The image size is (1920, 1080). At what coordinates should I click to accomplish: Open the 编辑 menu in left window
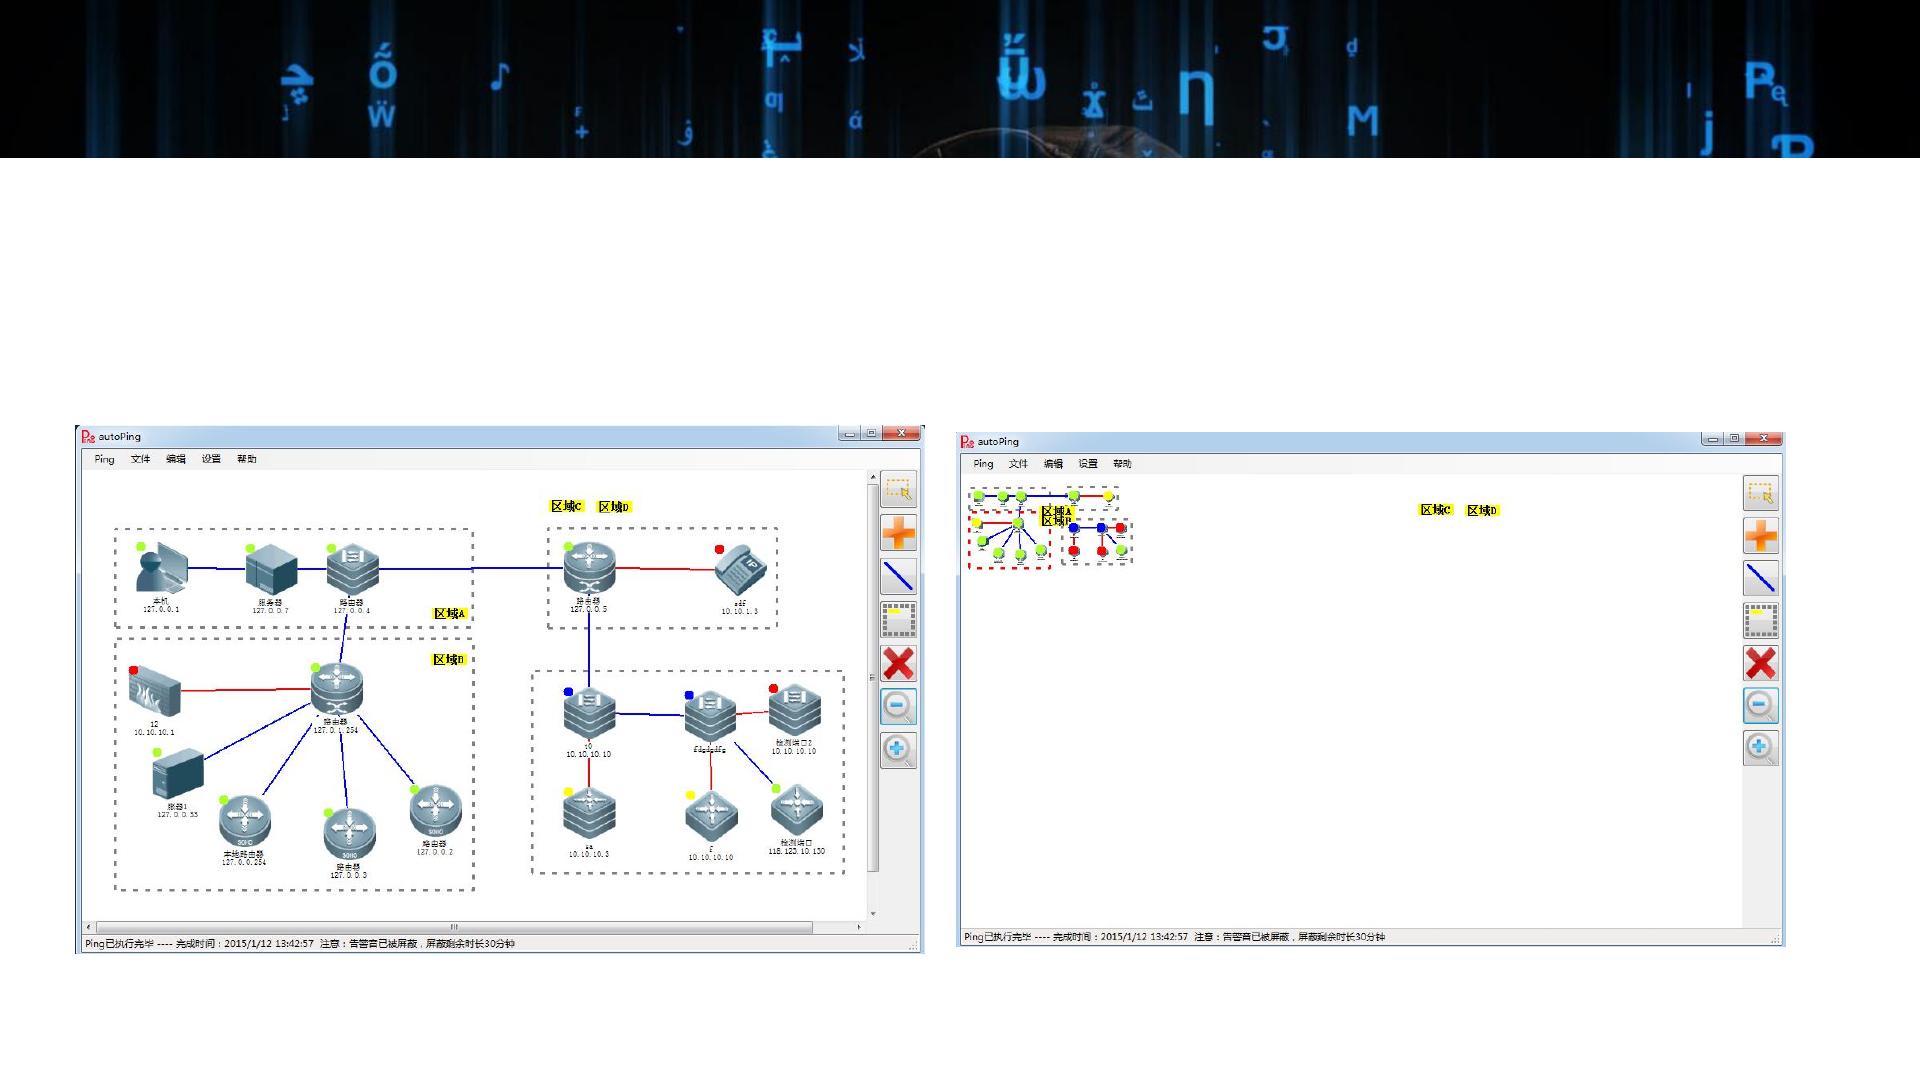(x=176, y=459)
